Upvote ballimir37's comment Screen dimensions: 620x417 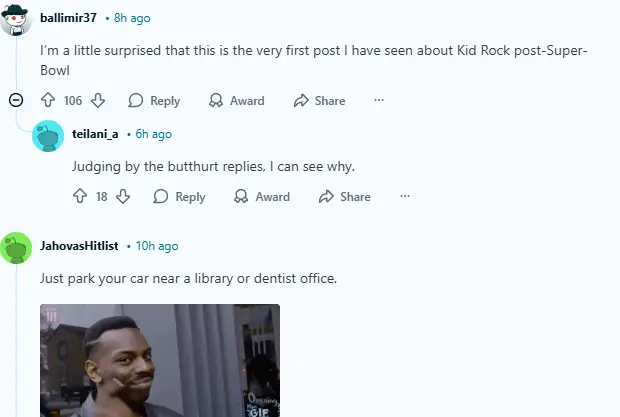(48, 100)
